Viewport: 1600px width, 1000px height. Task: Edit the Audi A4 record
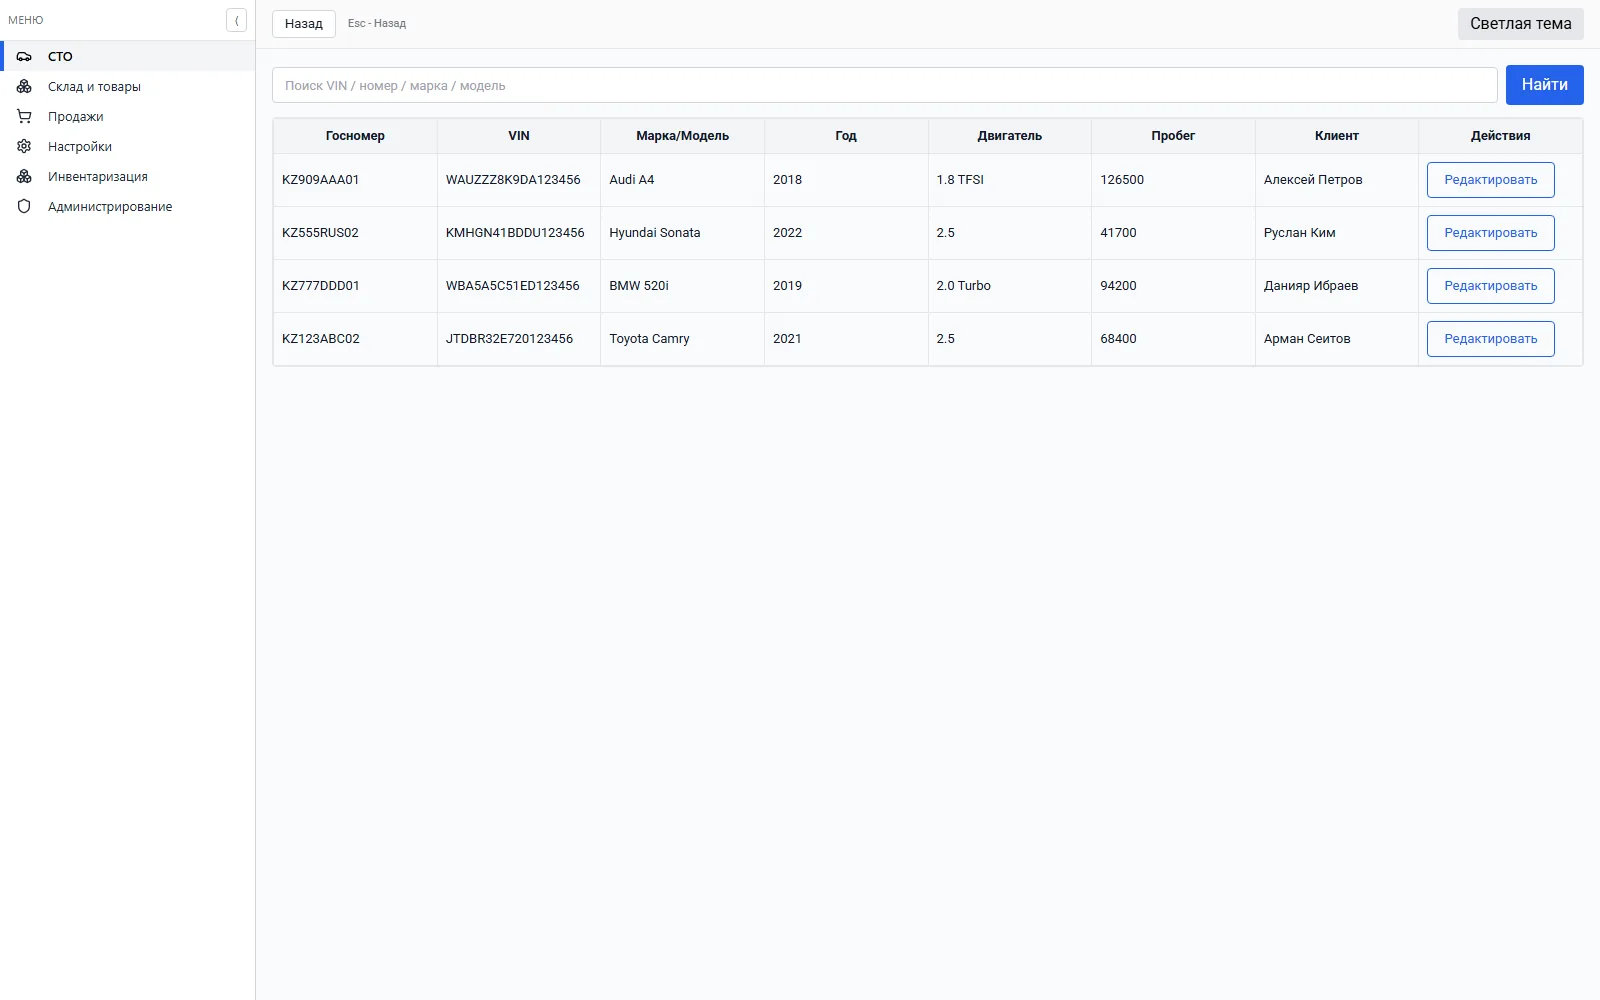[x=1490, y=180]
